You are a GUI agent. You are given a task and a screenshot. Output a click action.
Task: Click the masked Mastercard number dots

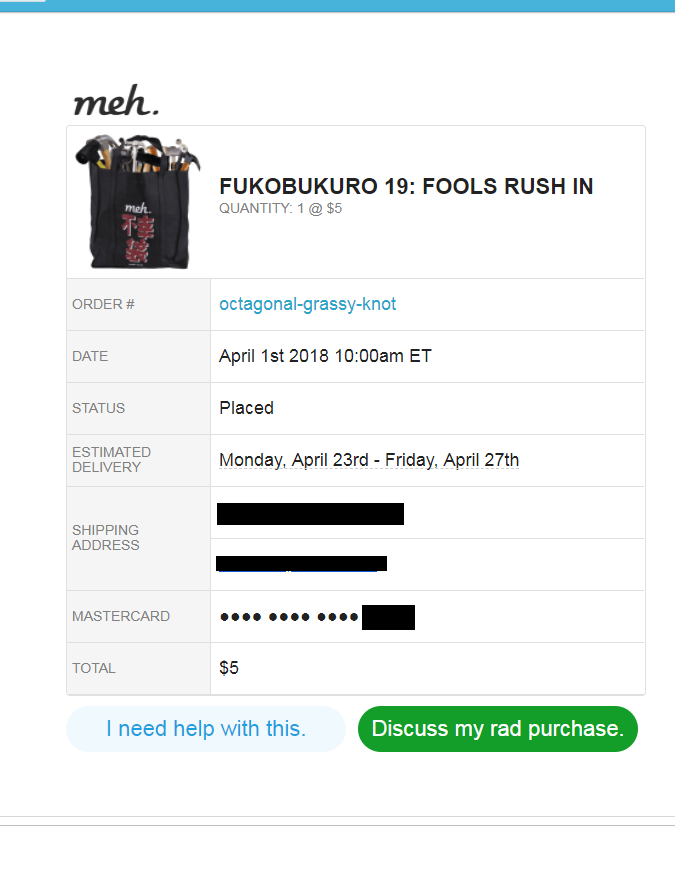coord(289,617)
